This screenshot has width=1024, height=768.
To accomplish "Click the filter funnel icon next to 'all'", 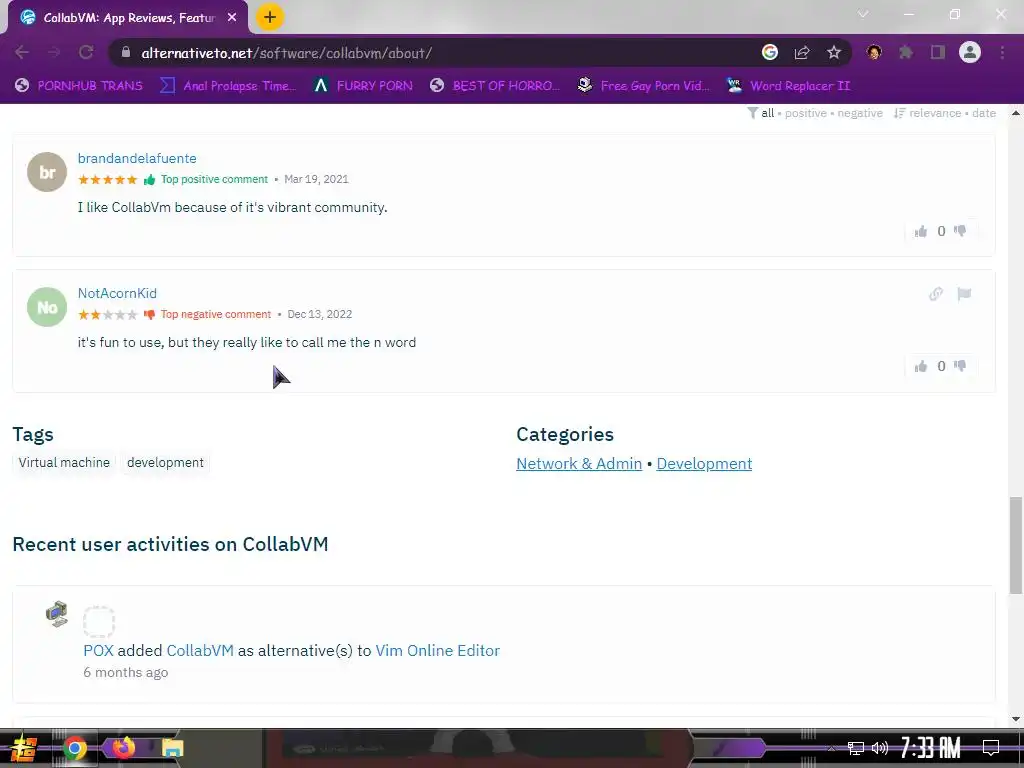I will (x=753, y=113).
